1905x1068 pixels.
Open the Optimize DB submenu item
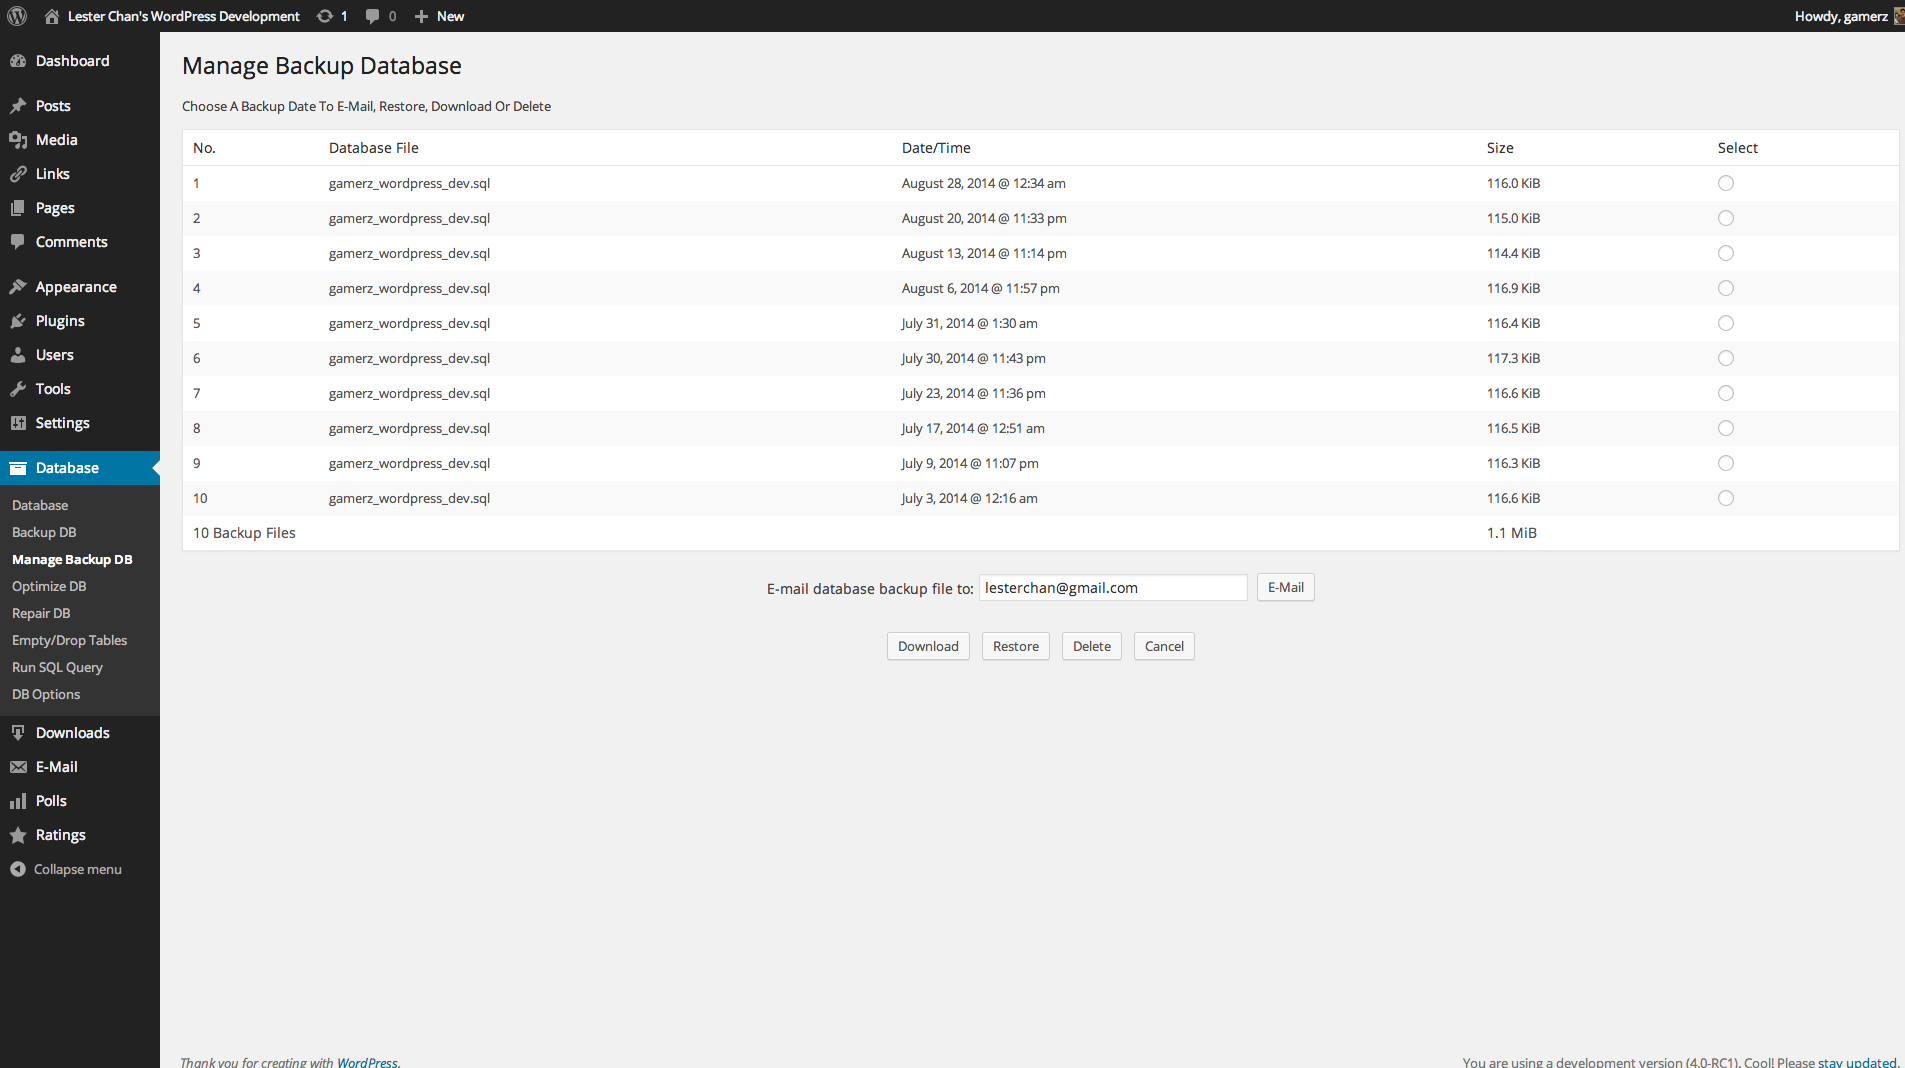tap(49, 587)
